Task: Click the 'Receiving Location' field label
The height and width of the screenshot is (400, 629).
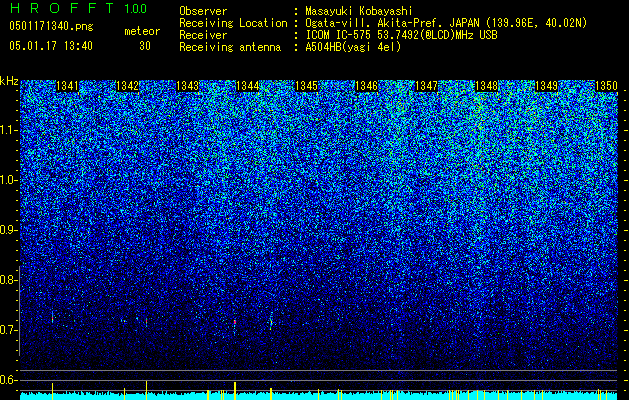Action: tap(233, 23)
